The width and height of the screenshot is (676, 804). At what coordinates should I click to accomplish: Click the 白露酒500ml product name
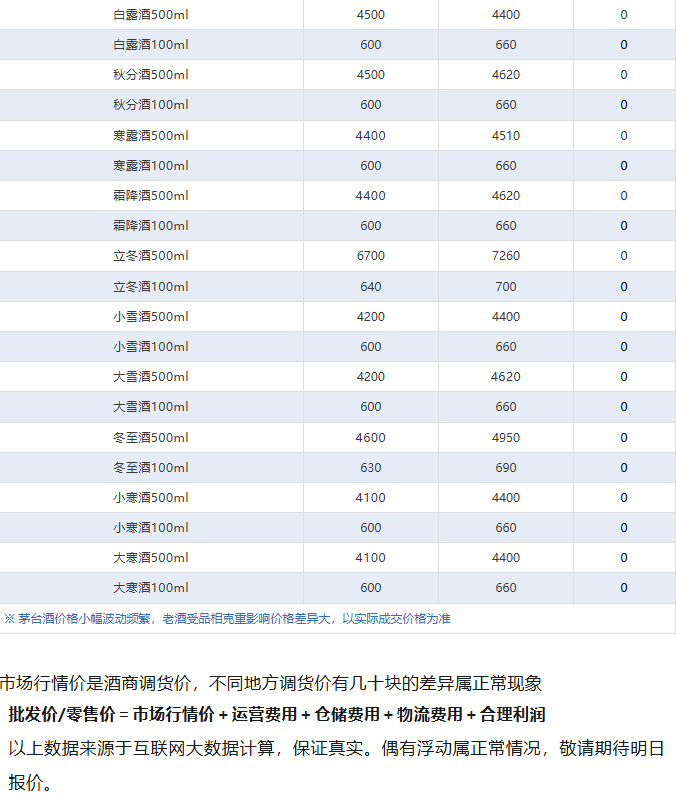point(151,15)
